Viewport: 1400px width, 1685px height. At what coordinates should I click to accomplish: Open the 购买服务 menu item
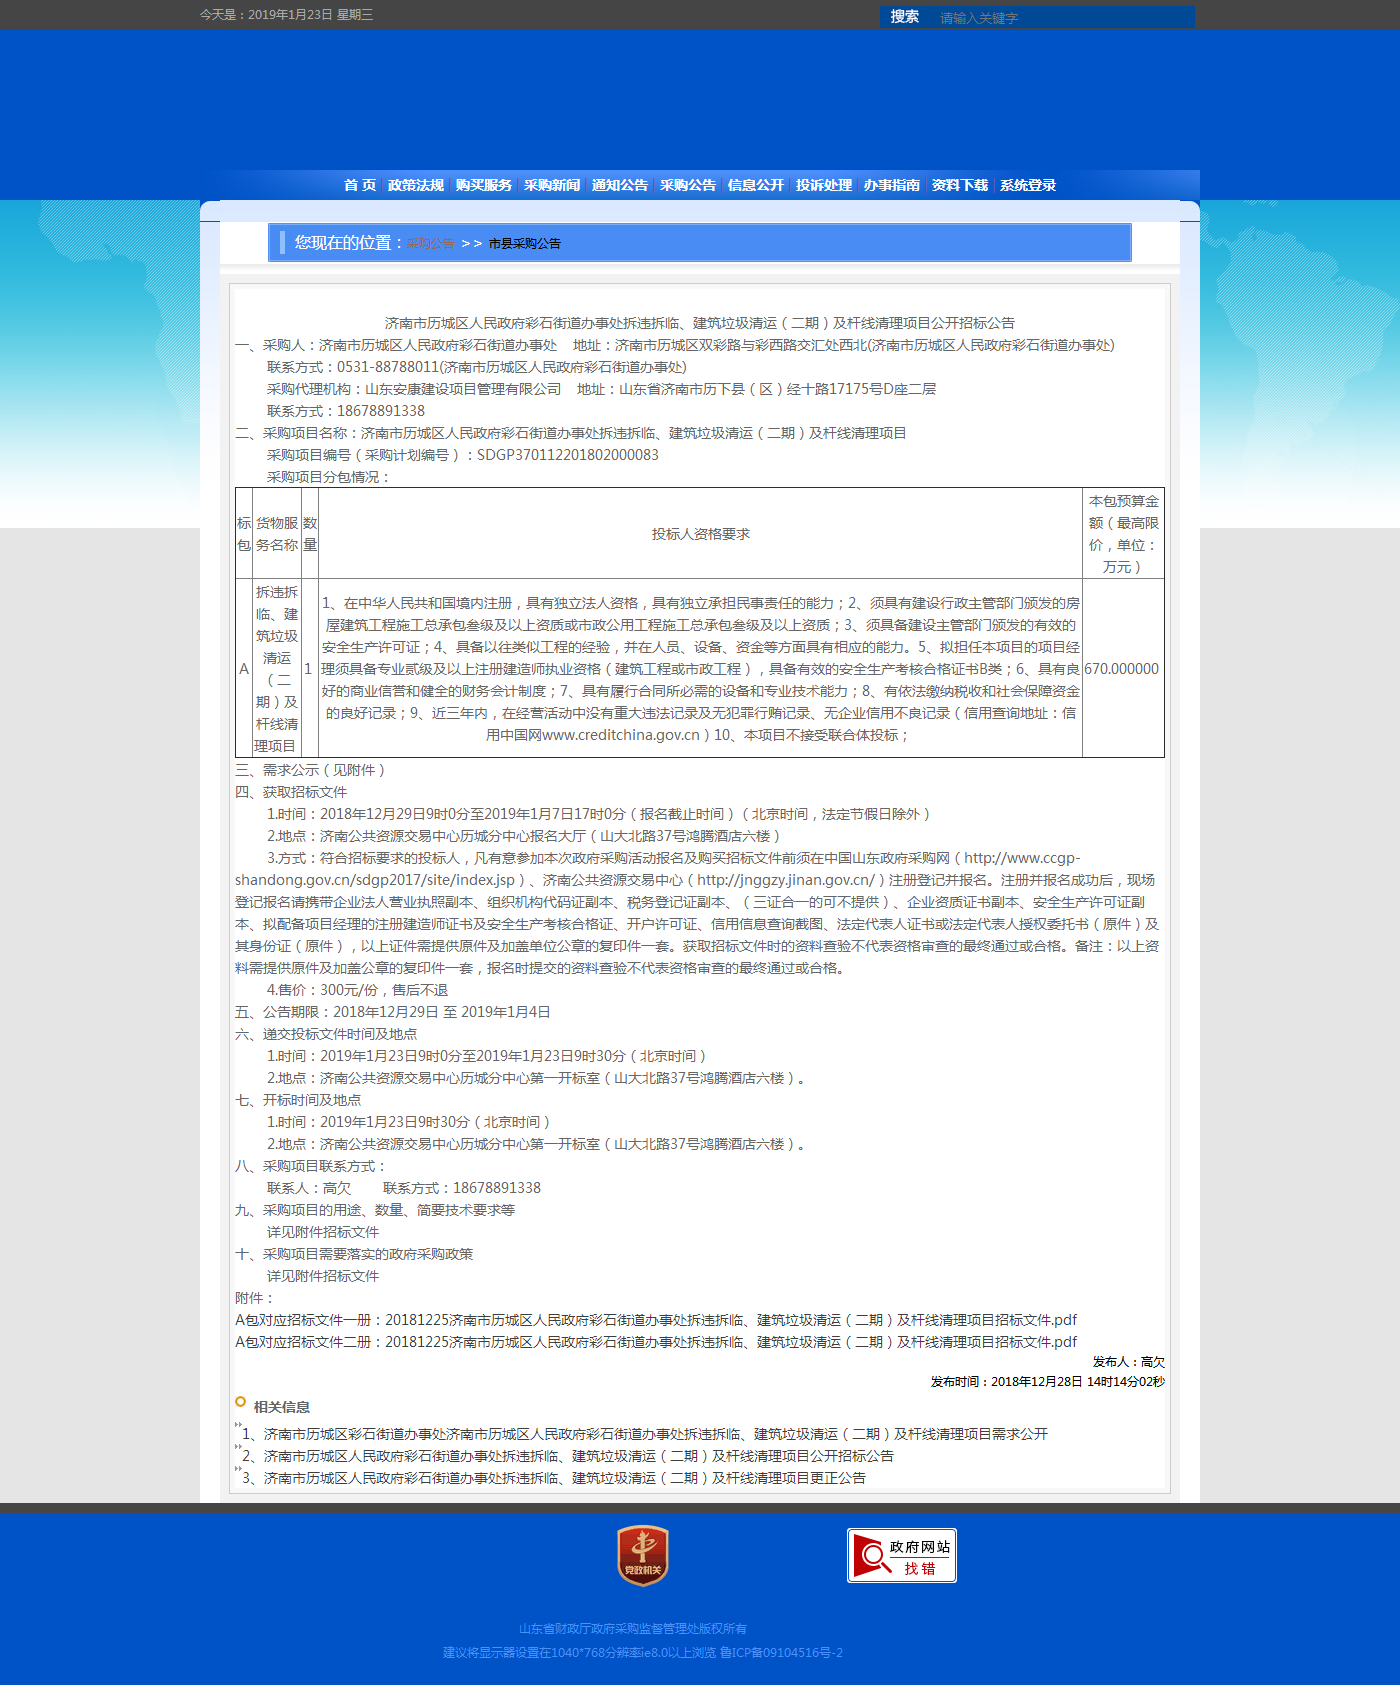pyautogui.click(x=484, y=185)
